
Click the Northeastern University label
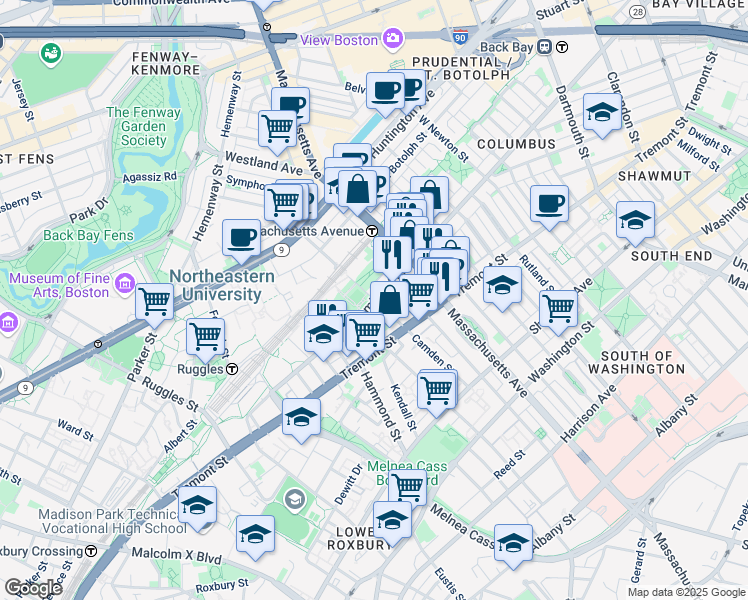click(222, 285)
